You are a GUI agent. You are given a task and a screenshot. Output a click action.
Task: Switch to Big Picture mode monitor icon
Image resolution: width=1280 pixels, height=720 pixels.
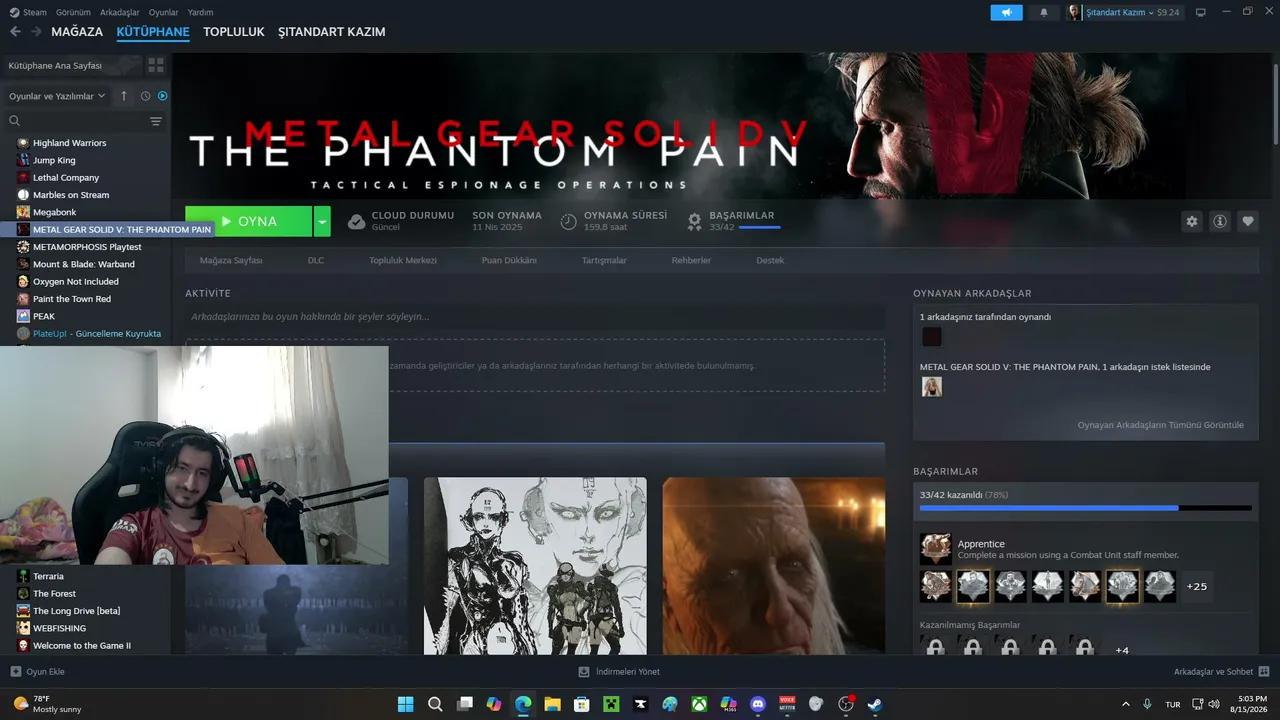pyautogui.click(x=1201, y=12)
